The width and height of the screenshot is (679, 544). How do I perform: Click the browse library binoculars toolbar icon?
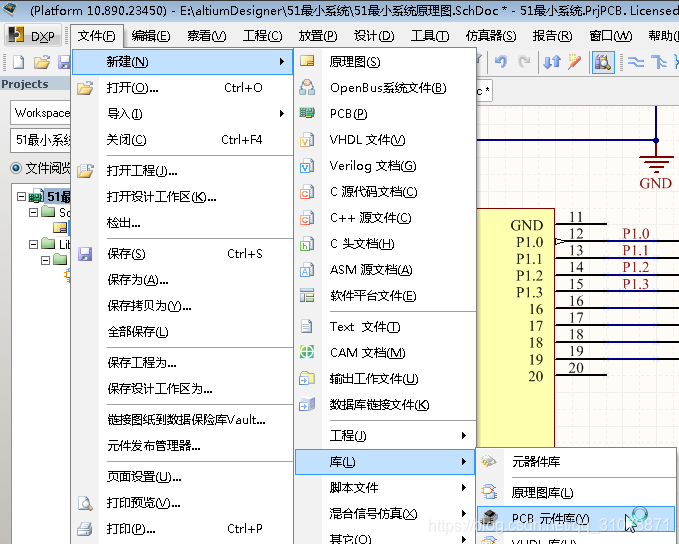tap(603, 62)
